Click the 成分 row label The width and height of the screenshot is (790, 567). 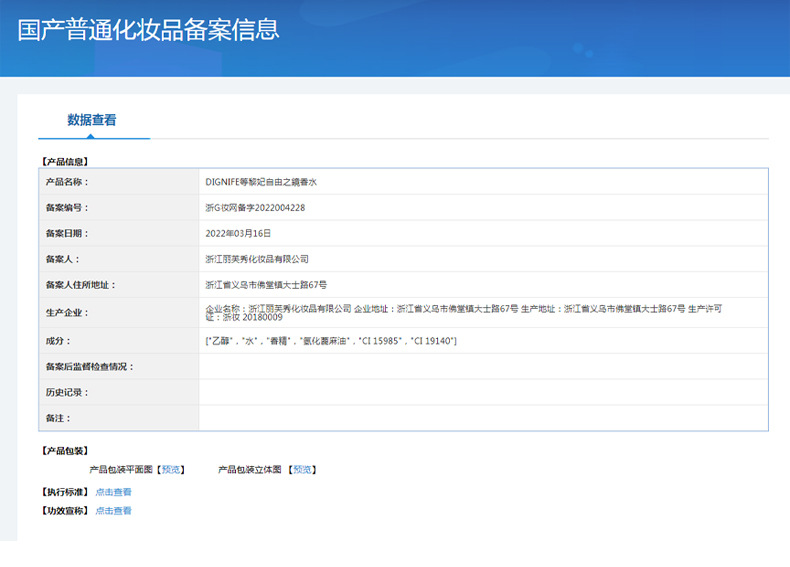tap(58, 341)
